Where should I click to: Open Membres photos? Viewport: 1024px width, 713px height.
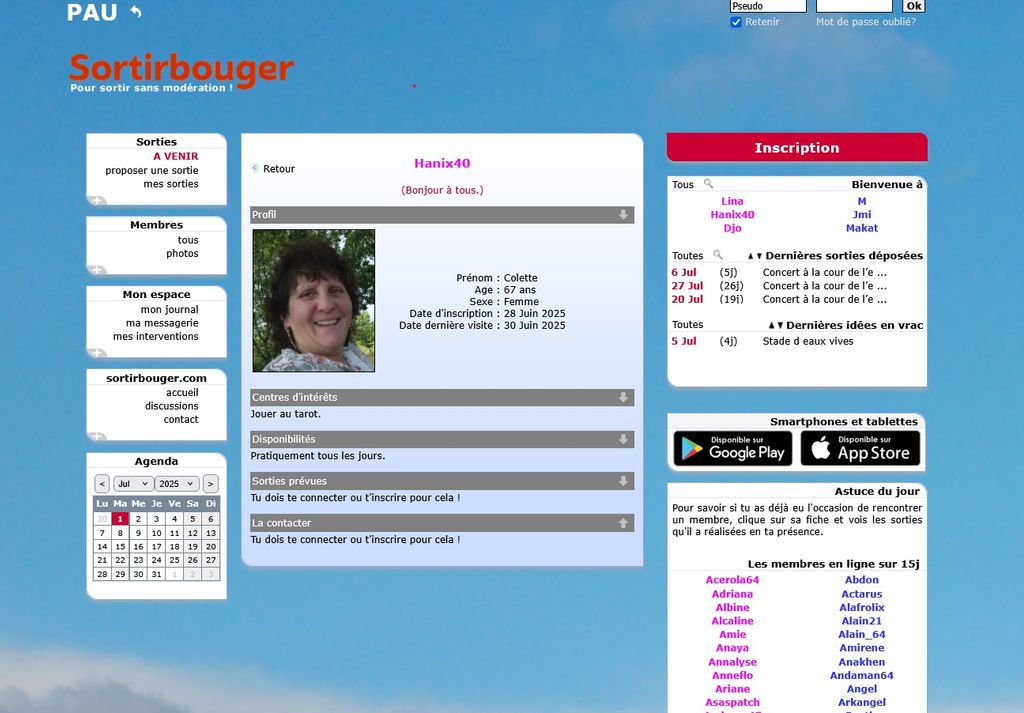coord(182,253)
